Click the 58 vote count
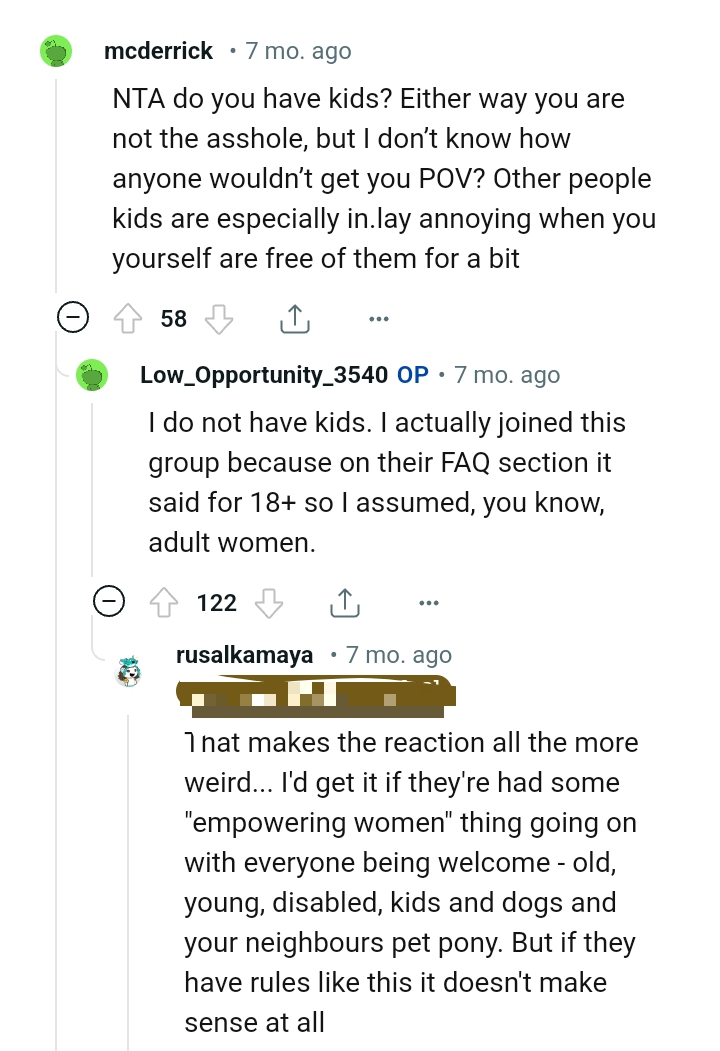 click(174, 319)
